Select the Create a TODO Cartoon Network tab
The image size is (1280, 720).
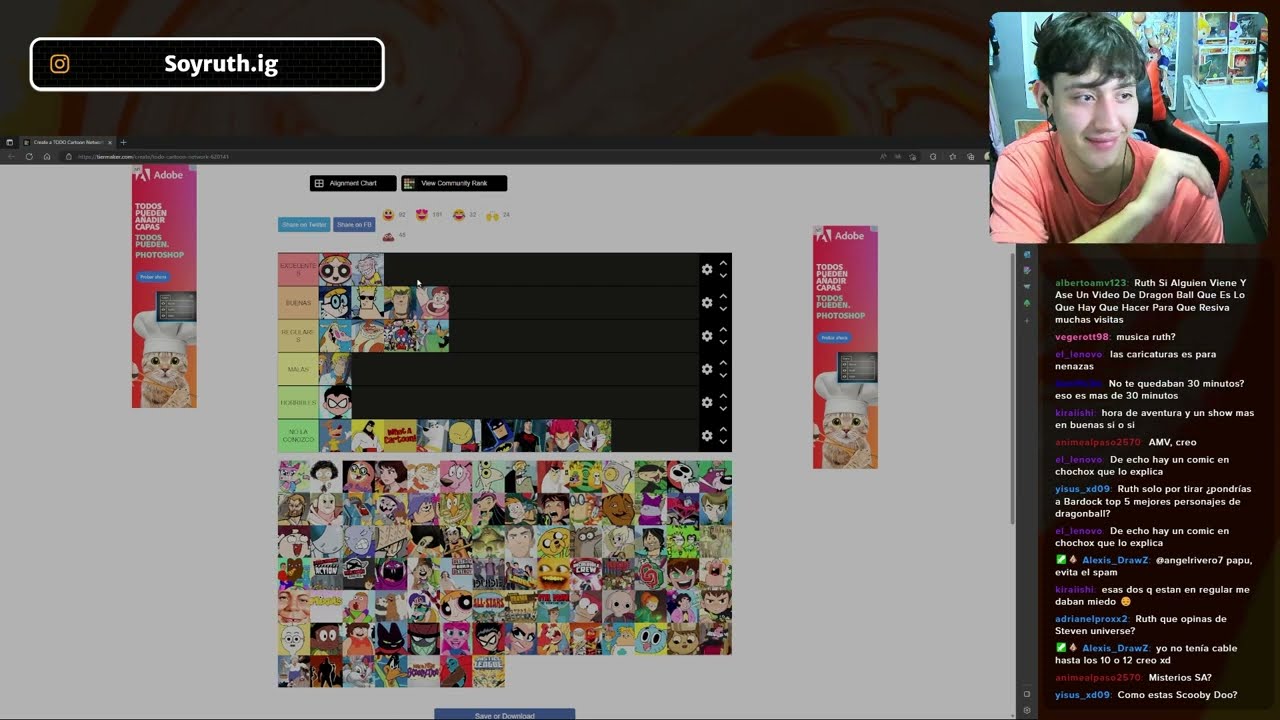click(x=68, y=143)
